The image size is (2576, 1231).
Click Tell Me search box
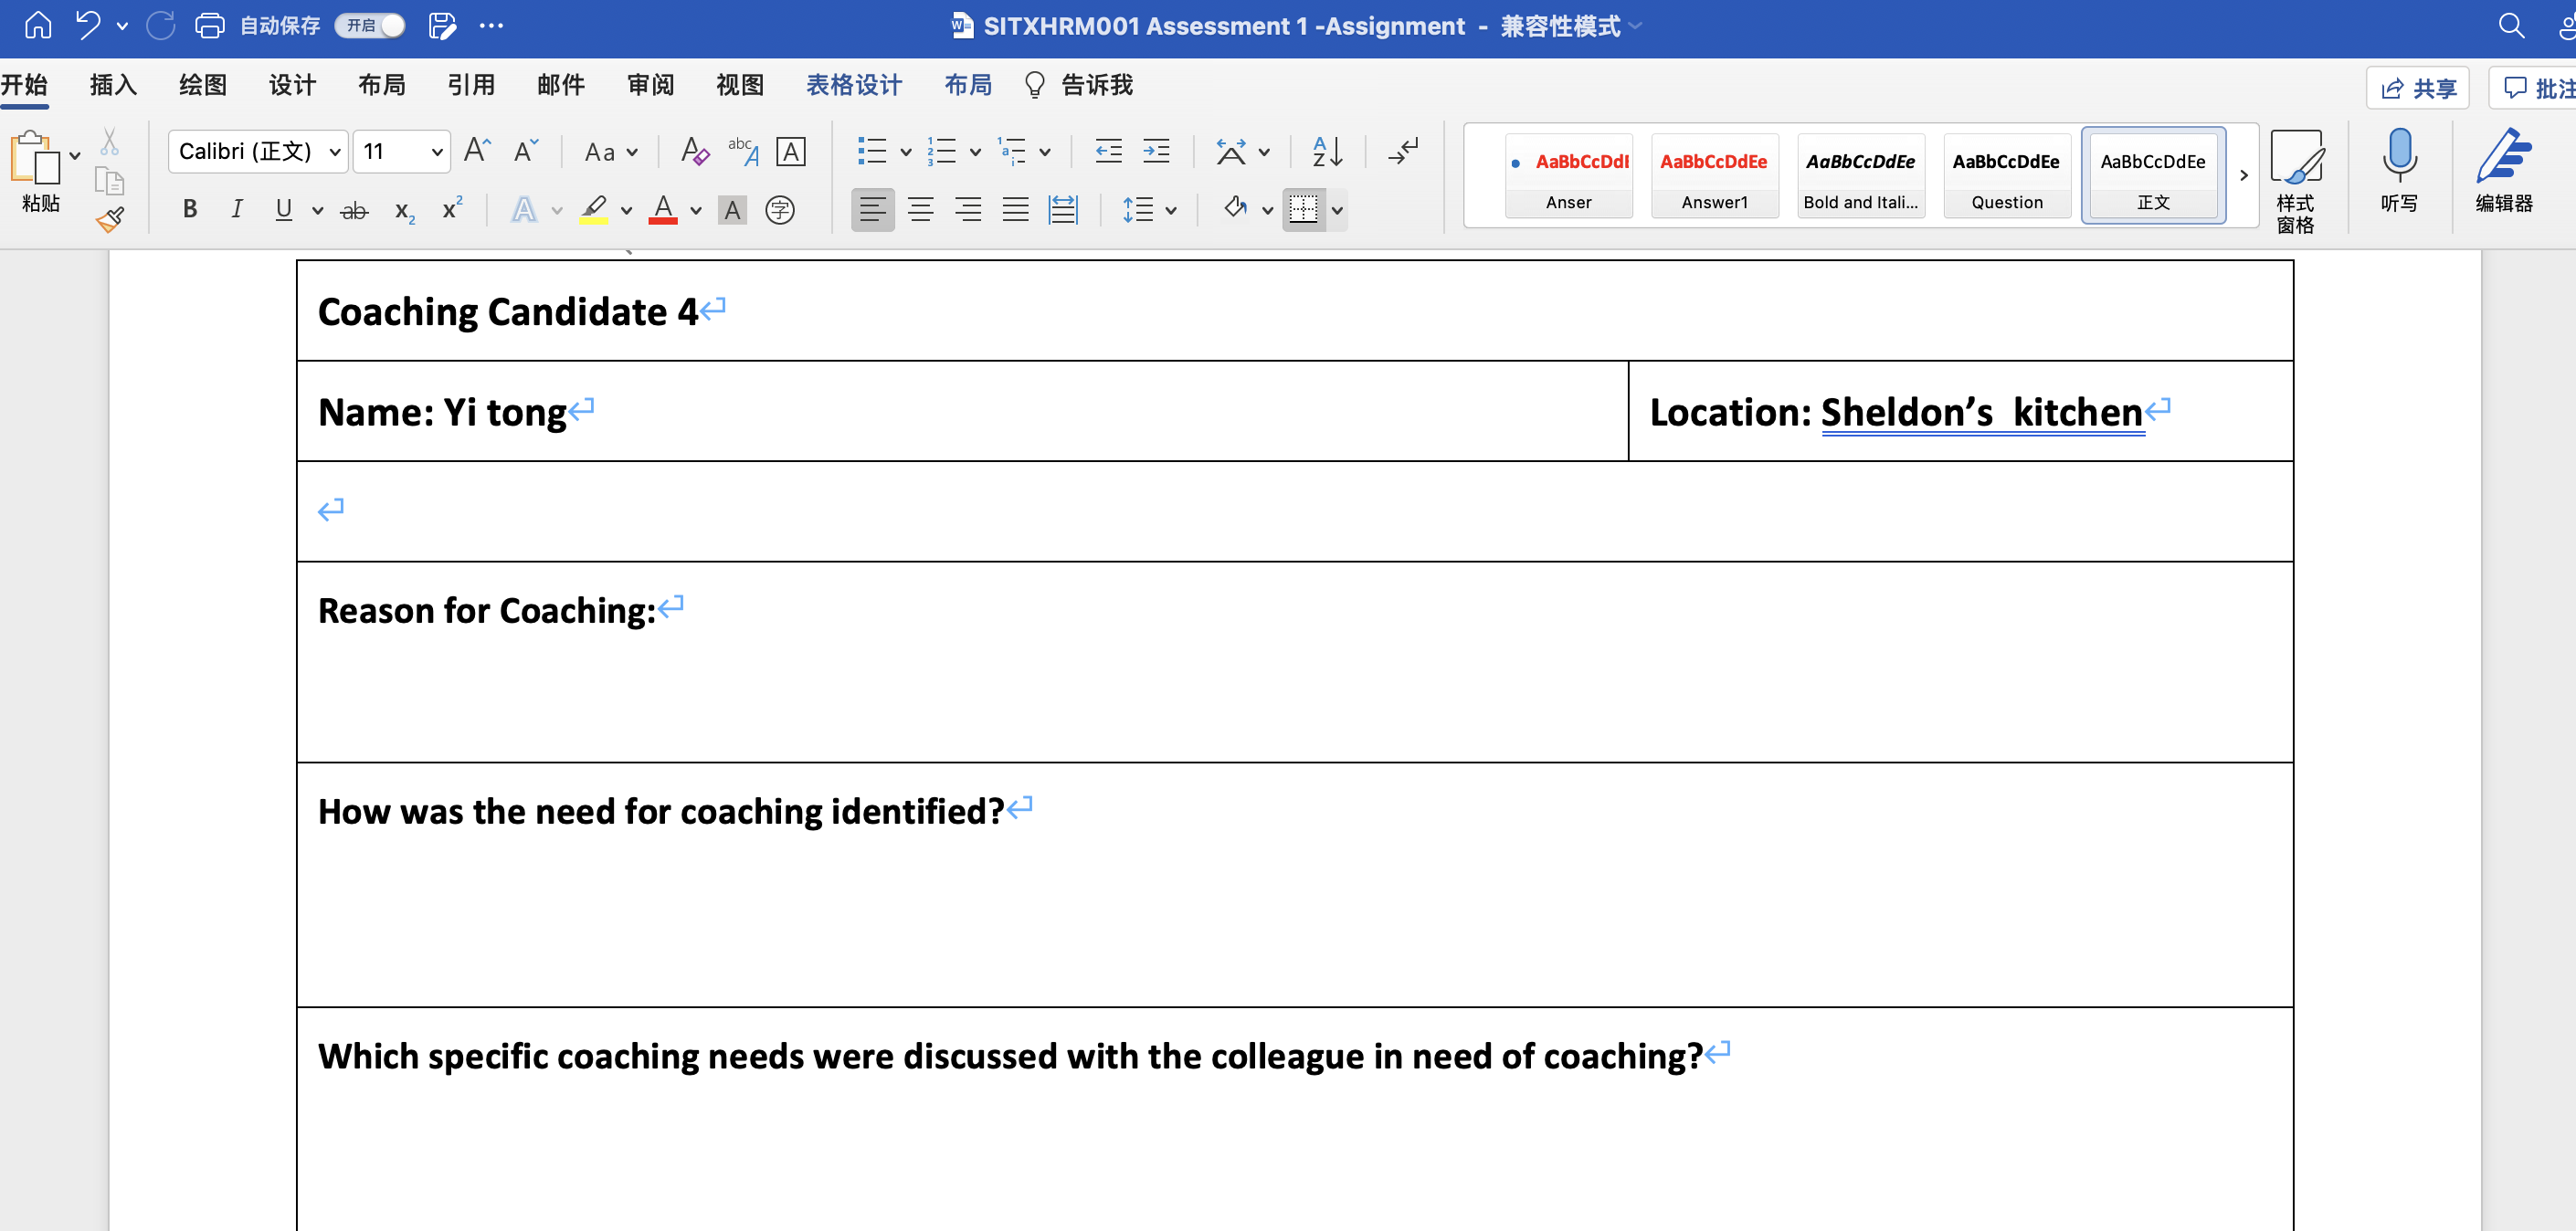pos(1079,85)
